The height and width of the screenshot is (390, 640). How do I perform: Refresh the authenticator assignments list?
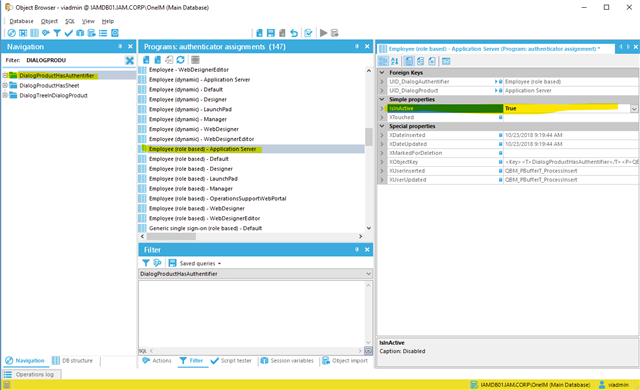(x=180, y=60)
